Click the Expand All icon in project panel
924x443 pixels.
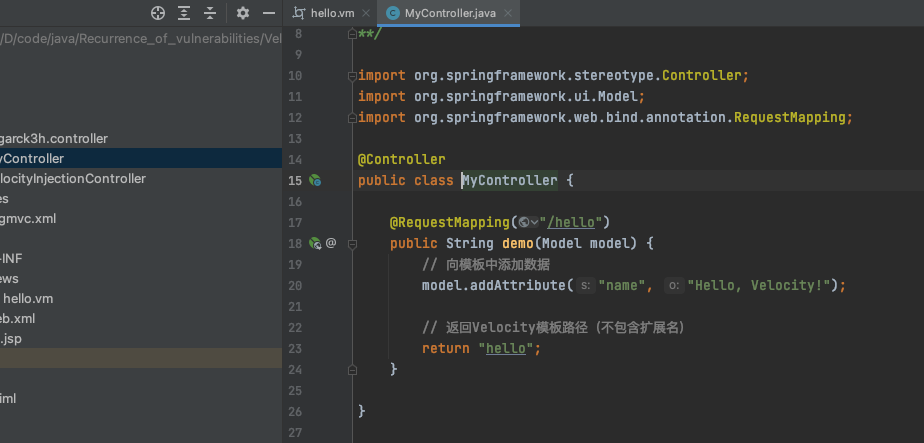[184, 13]
